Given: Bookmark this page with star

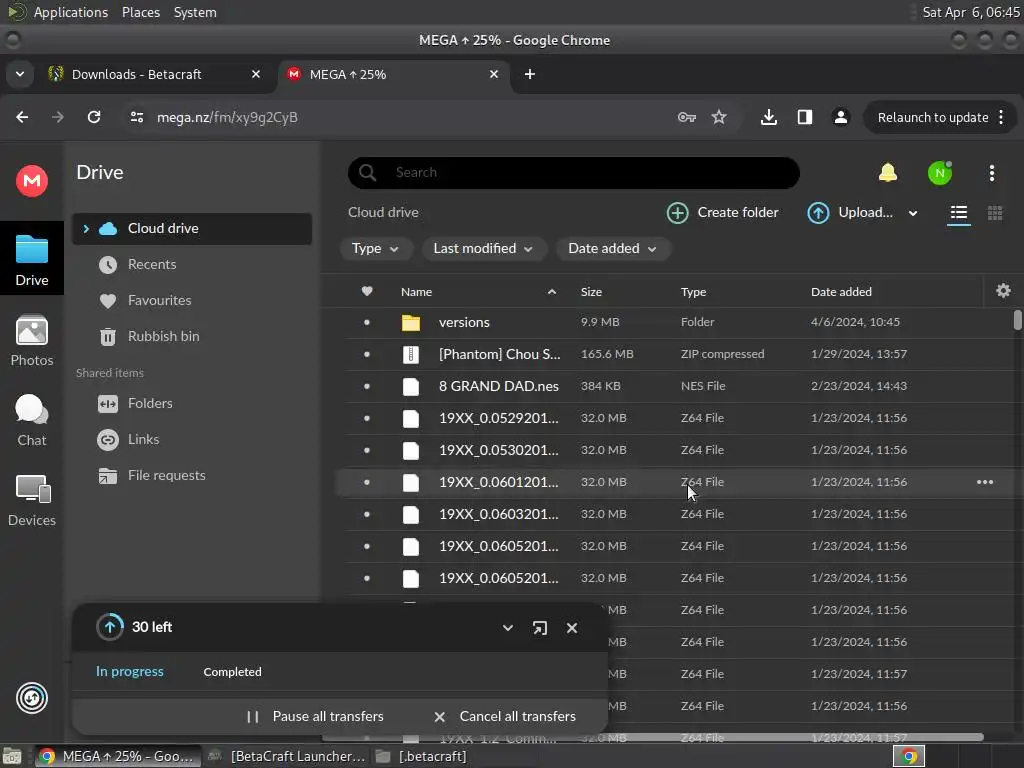Looking at the screenshot, I should tap(719, 117).
